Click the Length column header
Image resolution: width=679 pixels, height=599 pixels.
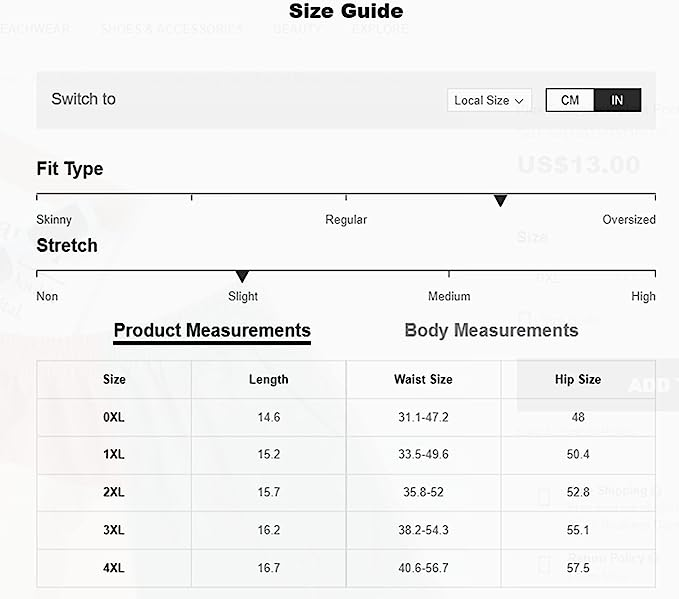click(x=268, y=379)
